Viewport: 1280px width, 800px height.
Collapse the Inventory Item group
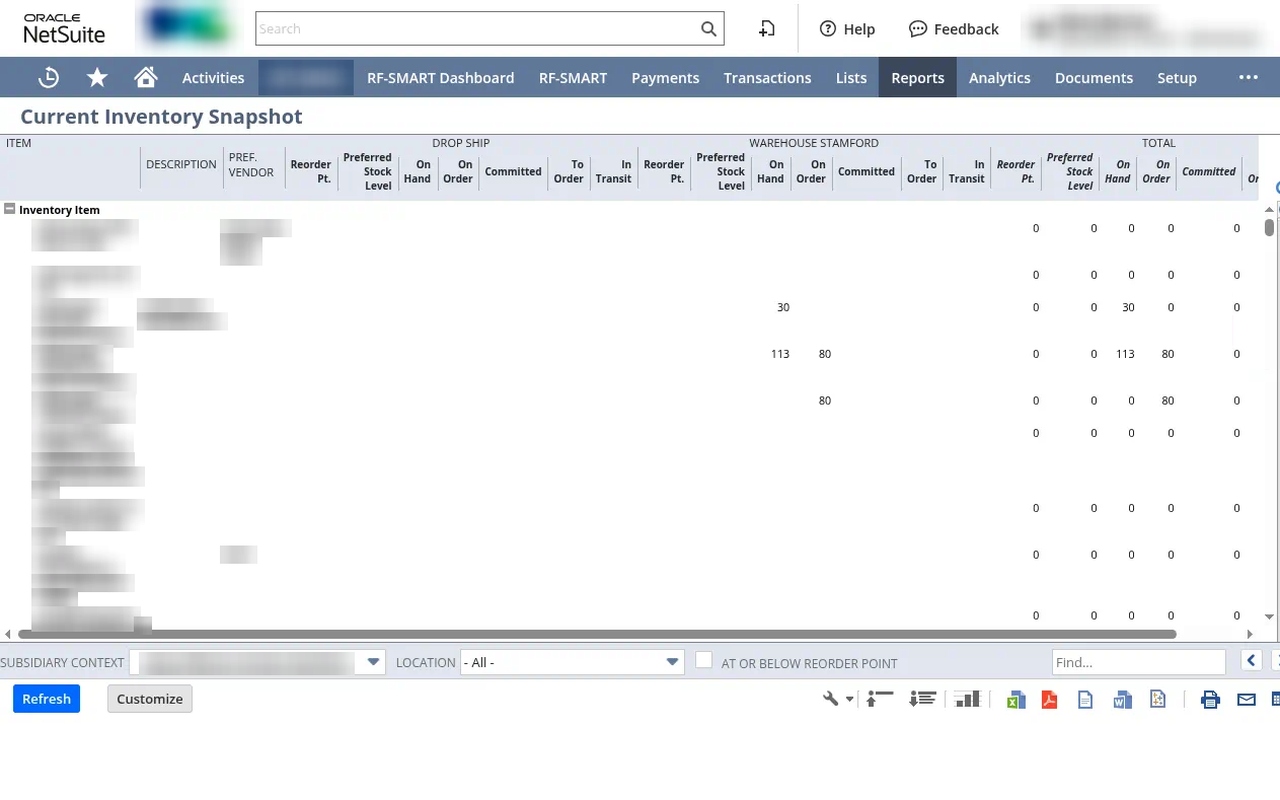pyautogui.click(x=10, y=209)
